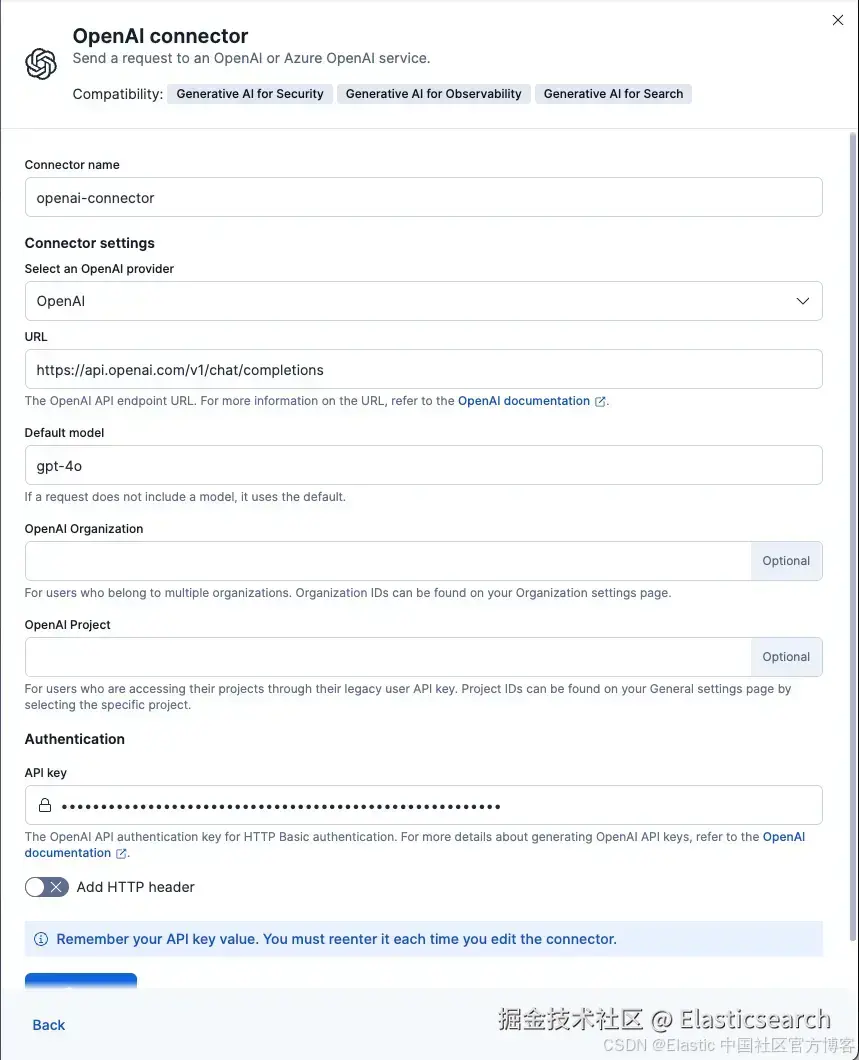The width and height of the screenshot is (859, 1060).
Task: Click the URL input field
Action: (x=423, y=370)
